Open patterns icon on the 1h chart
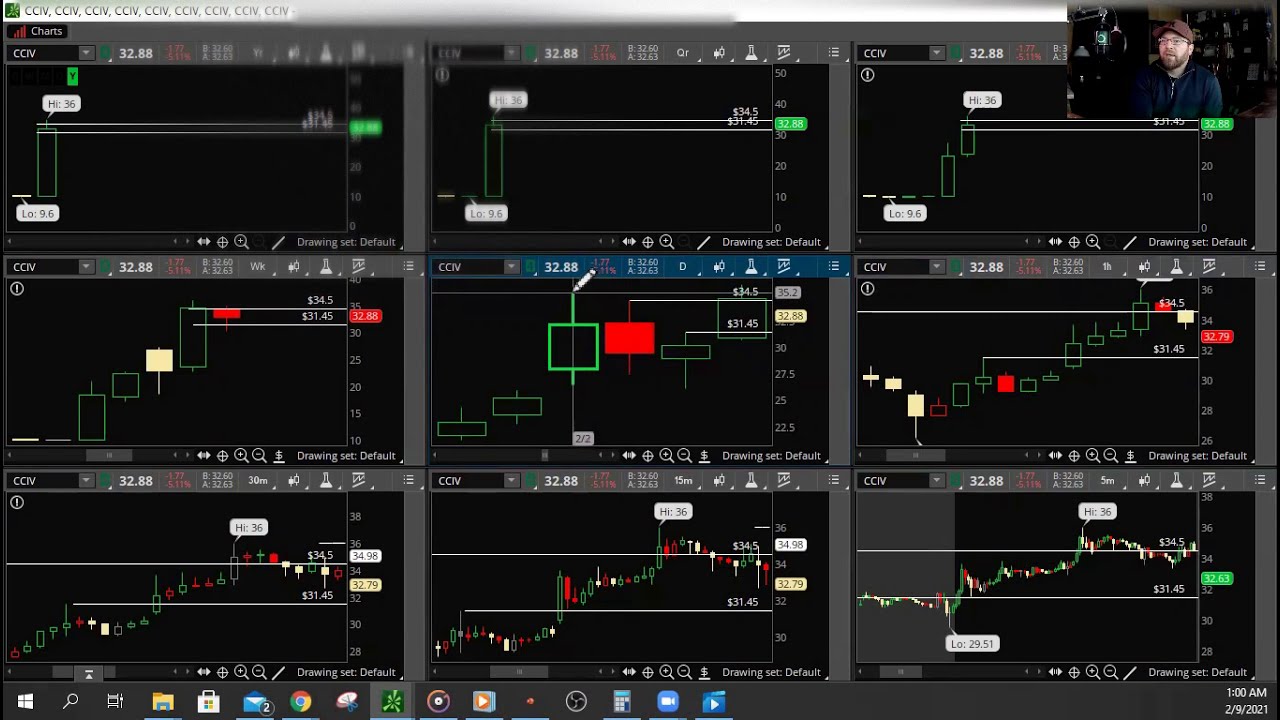 click(1209, 267)
